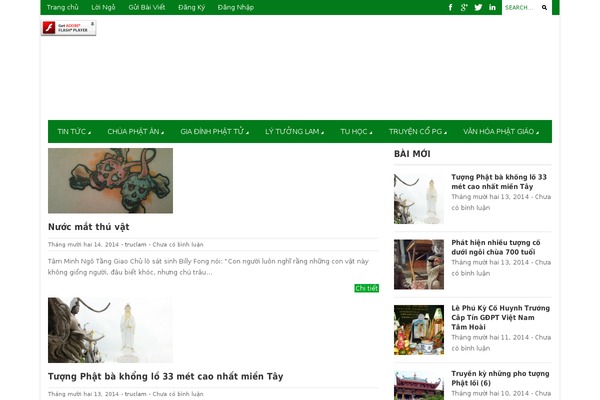Open Chưa có bình luận link under Nước mắt thú vật
Screen dimensions: 600x400
coord(178,244)
